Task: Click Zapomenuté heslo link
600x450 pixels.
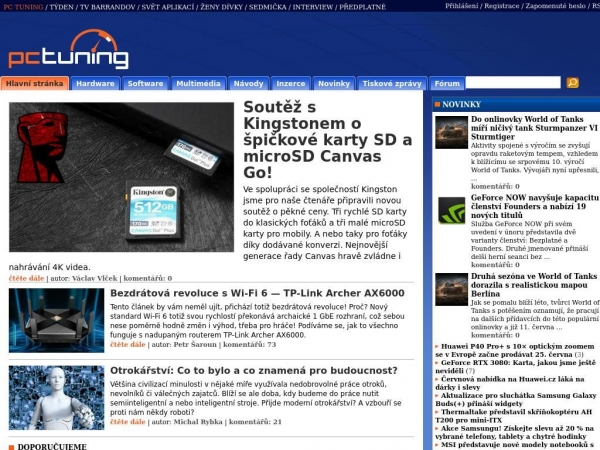Action: click(556, 6)
